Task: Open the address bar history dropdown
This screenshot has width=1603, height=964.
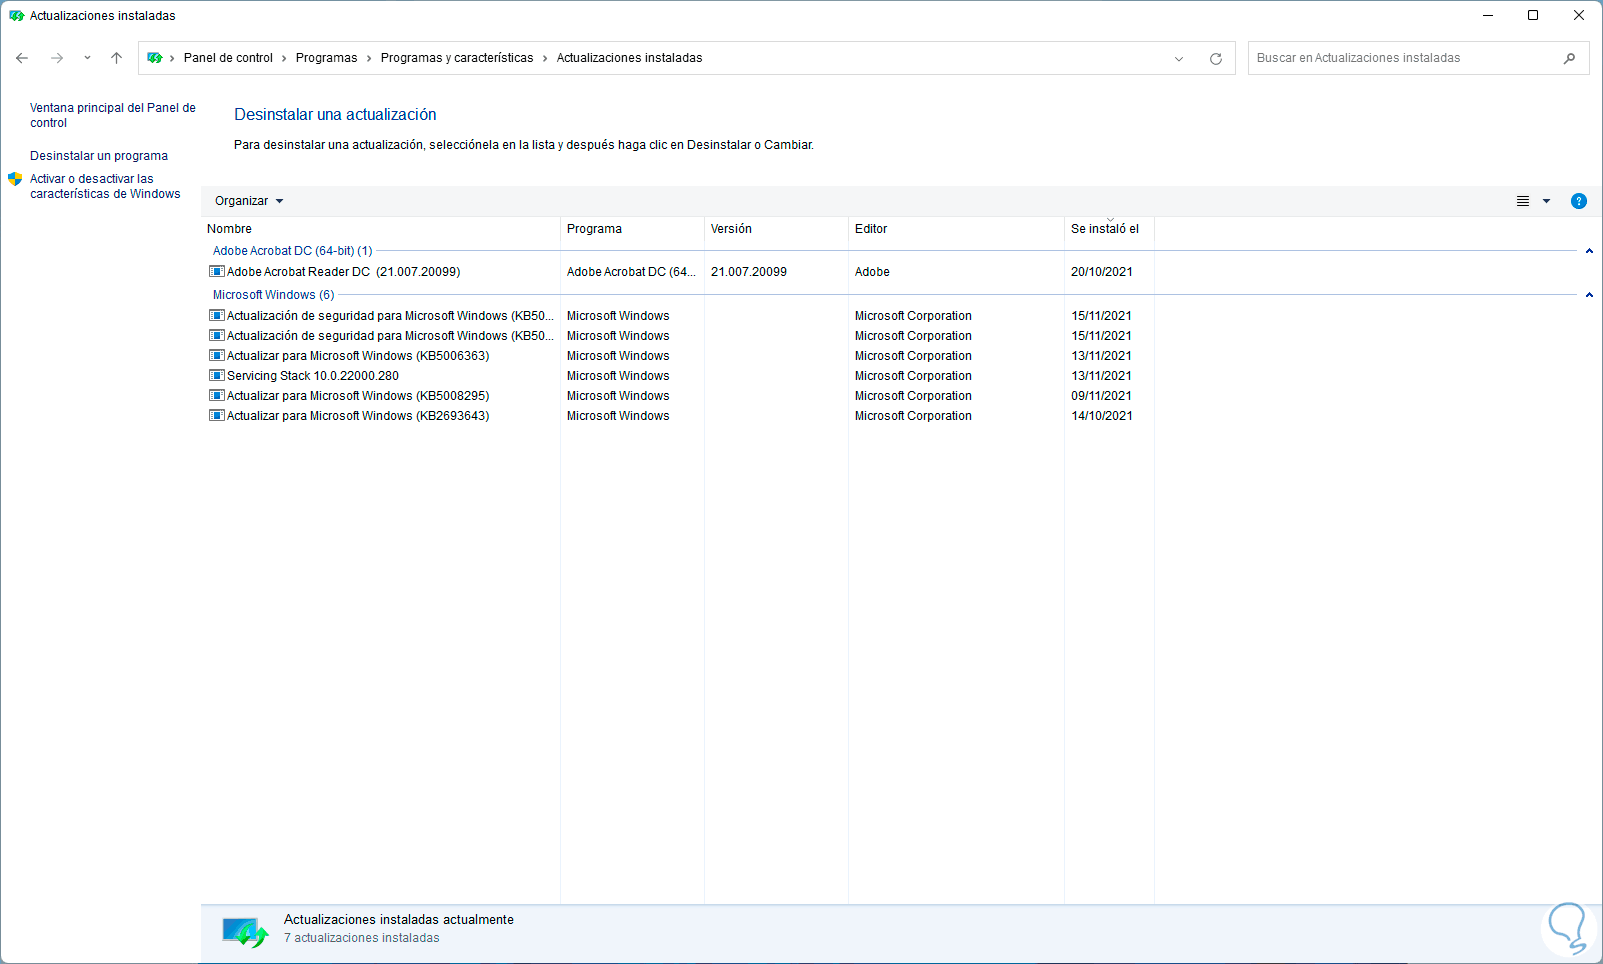Action: [x=1179, y=59]
